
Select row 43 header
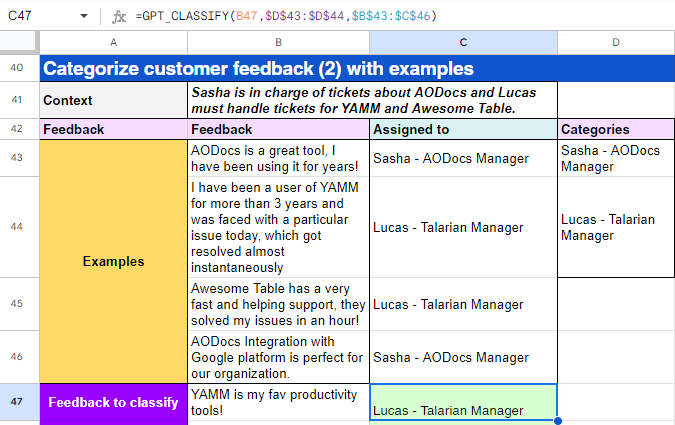tap(19, 158)
